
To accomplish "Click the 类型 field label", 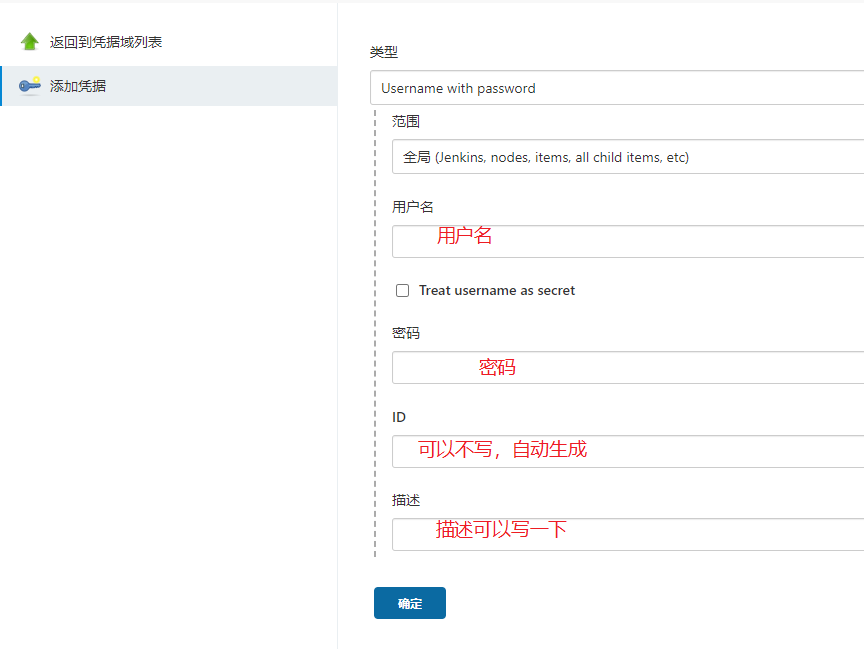I will tap(383, 52).
